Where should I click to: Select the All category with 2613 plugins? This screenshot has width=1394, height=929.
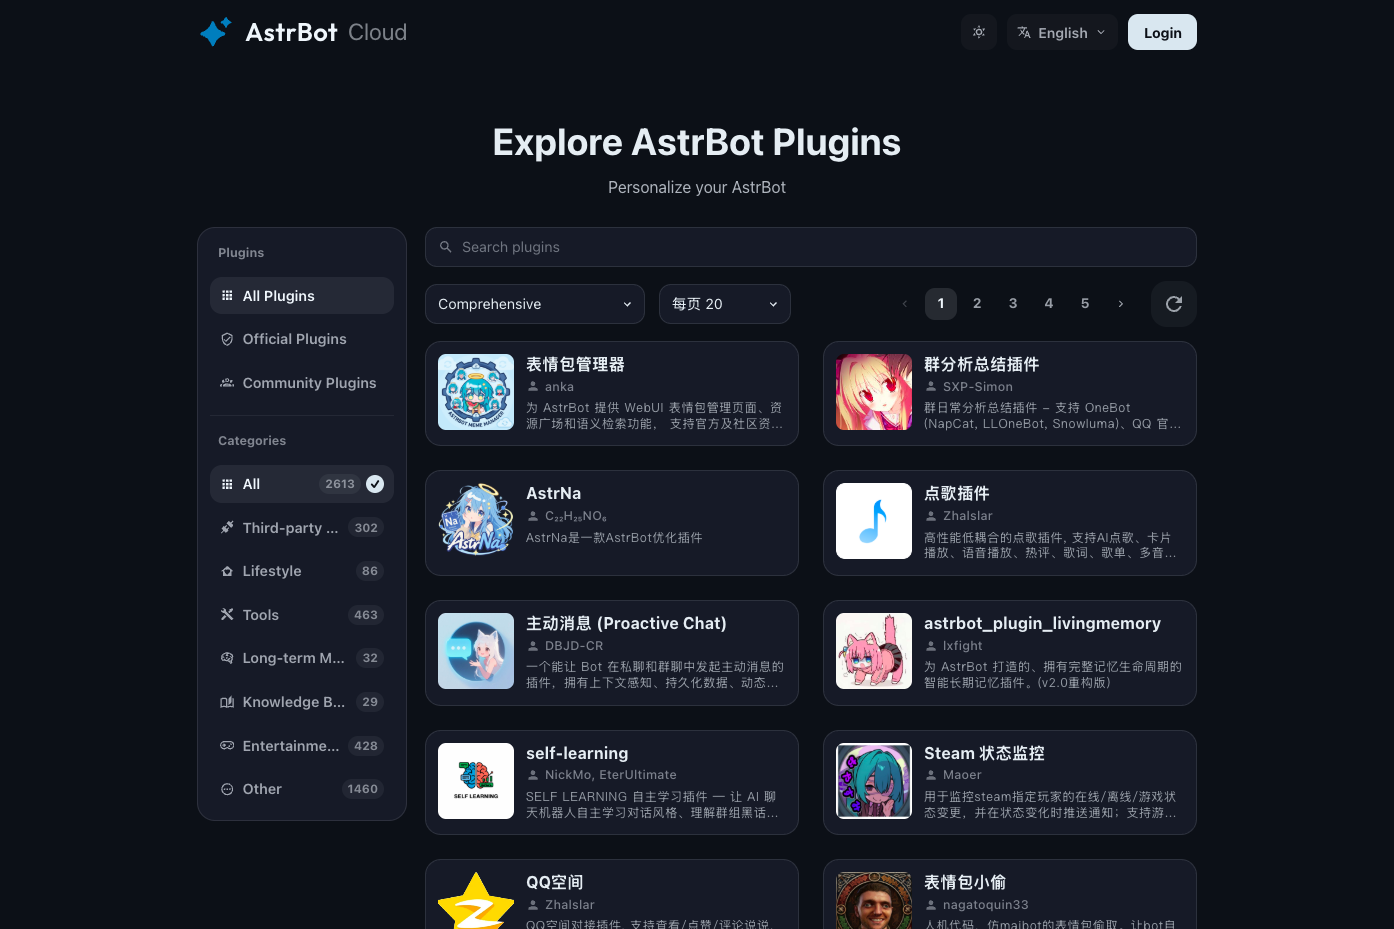[302, 484]
